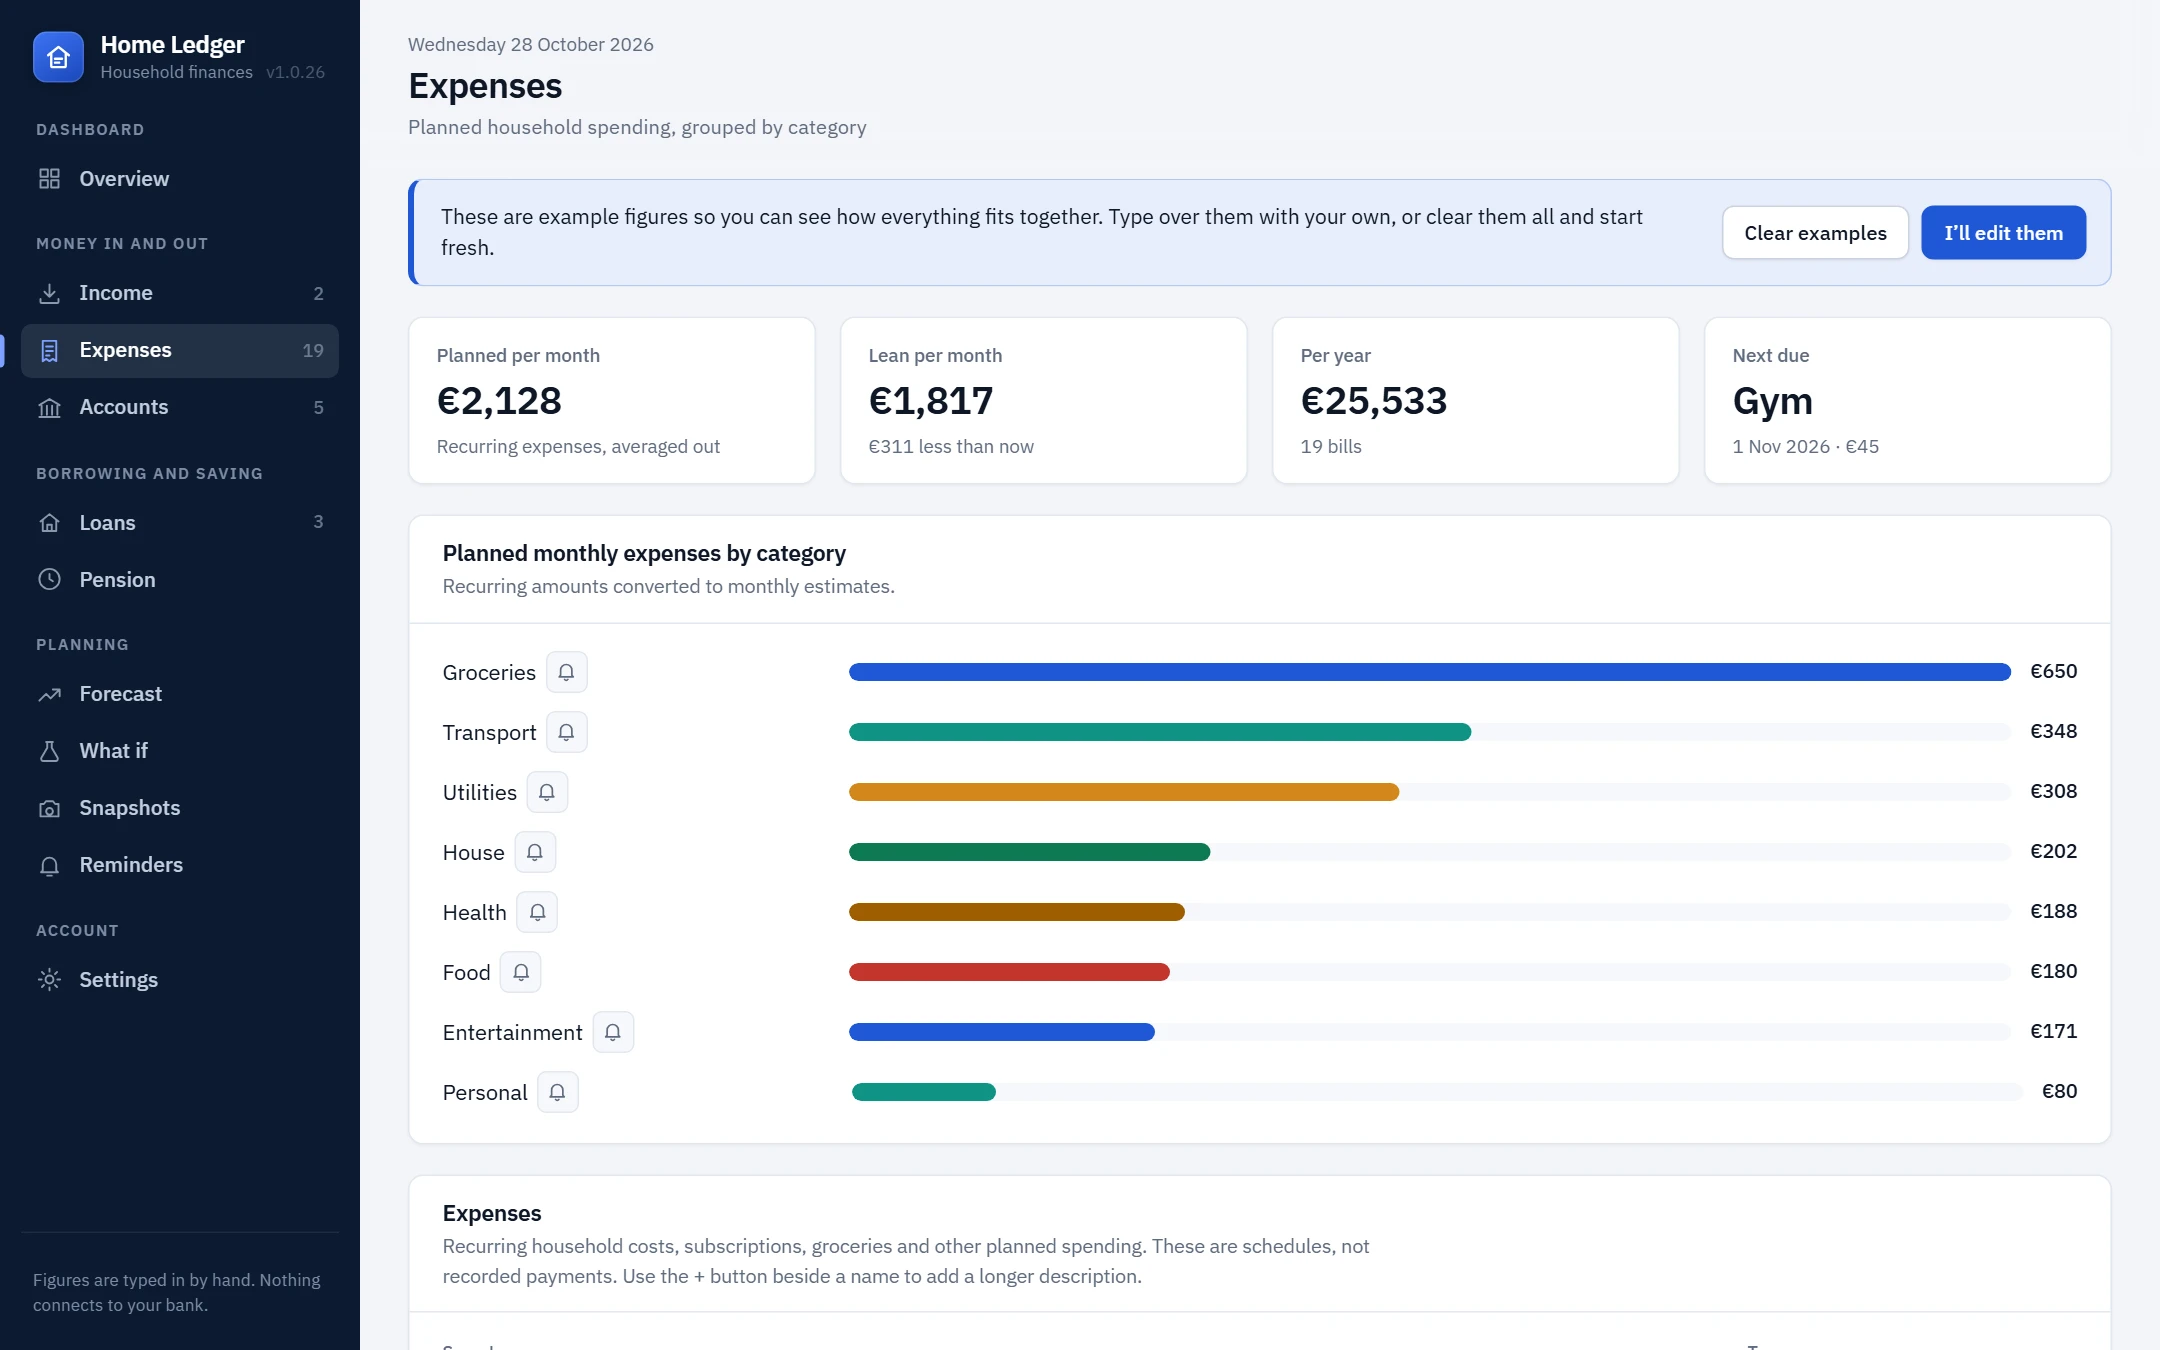Open the Pension page

point(180,580)
